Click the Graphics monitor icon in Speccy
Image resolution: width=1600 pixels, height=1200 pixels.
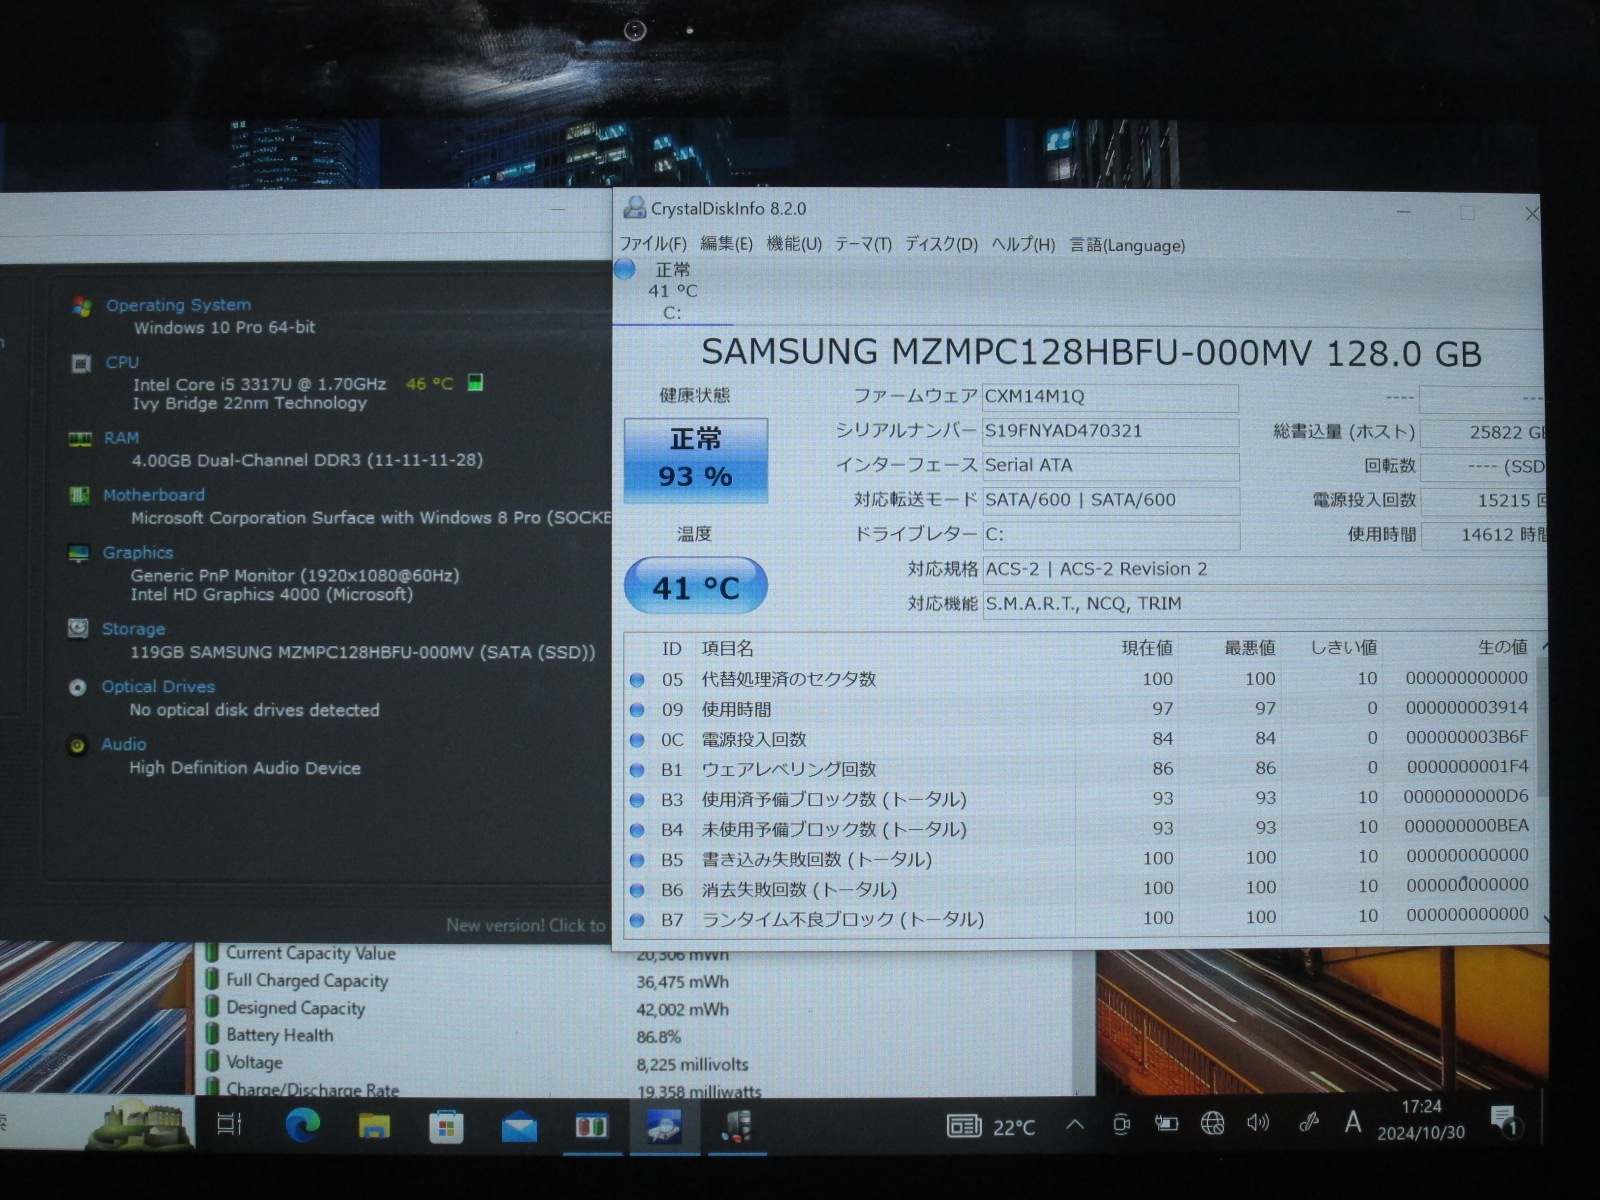point(78,553)
